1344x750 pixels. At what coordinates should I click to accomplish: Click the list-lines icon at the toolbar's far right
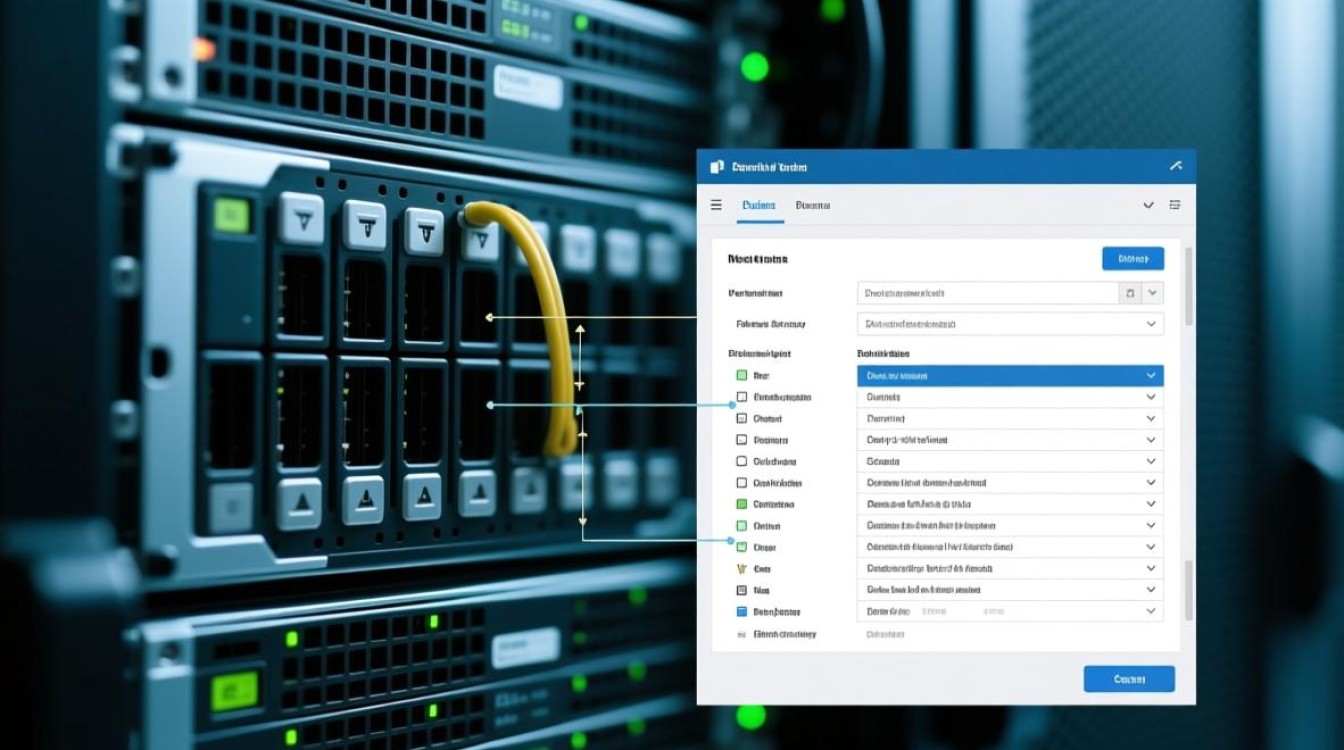(x=1175, y=205)
